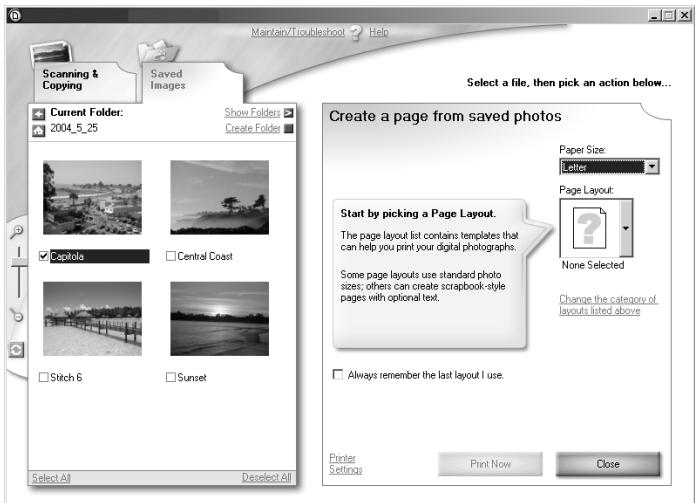This screenshot has width=695, height=503.
Task: Click the arrow icon next to Show Folders
Action: point(289,113)
